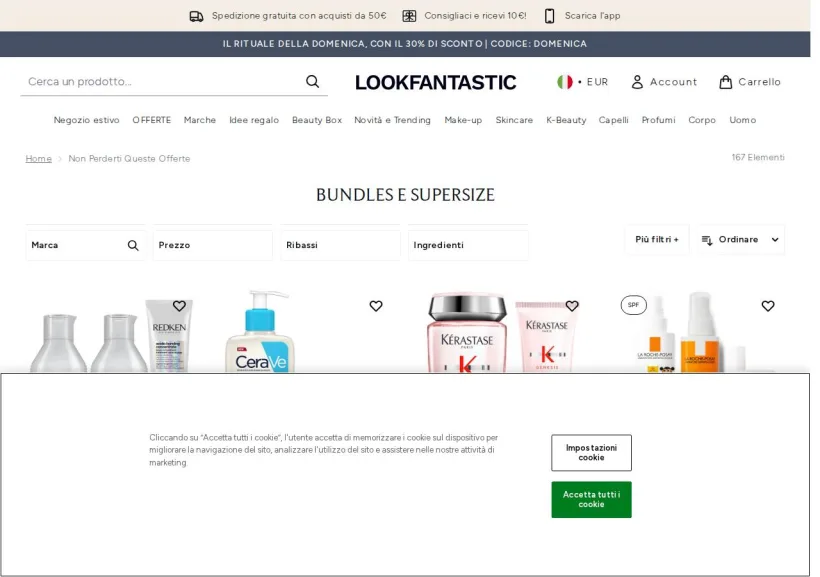The width and height of the screenshot is (820, 577).
Task: Click the phone app icon in top banner
Action: [x=549, y=16]
